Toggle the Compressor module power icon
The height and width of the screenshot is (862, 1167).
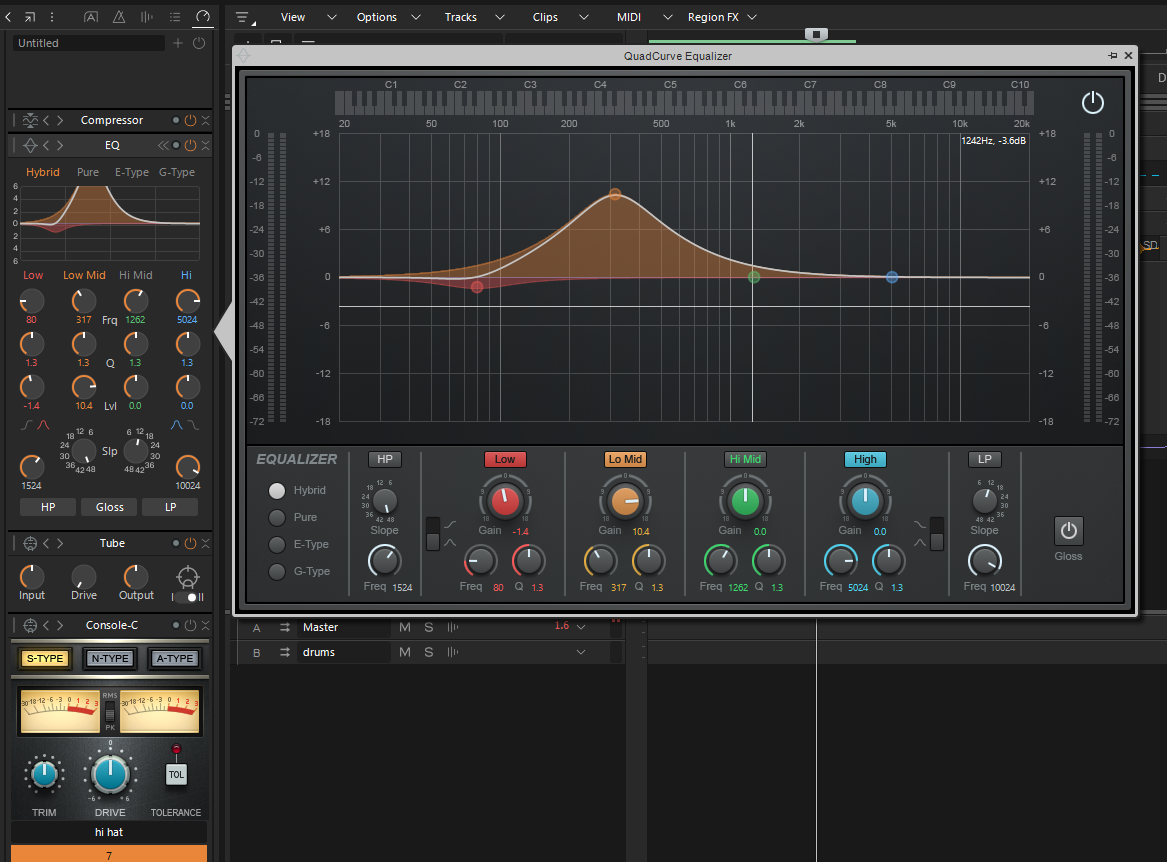[190, 120]
